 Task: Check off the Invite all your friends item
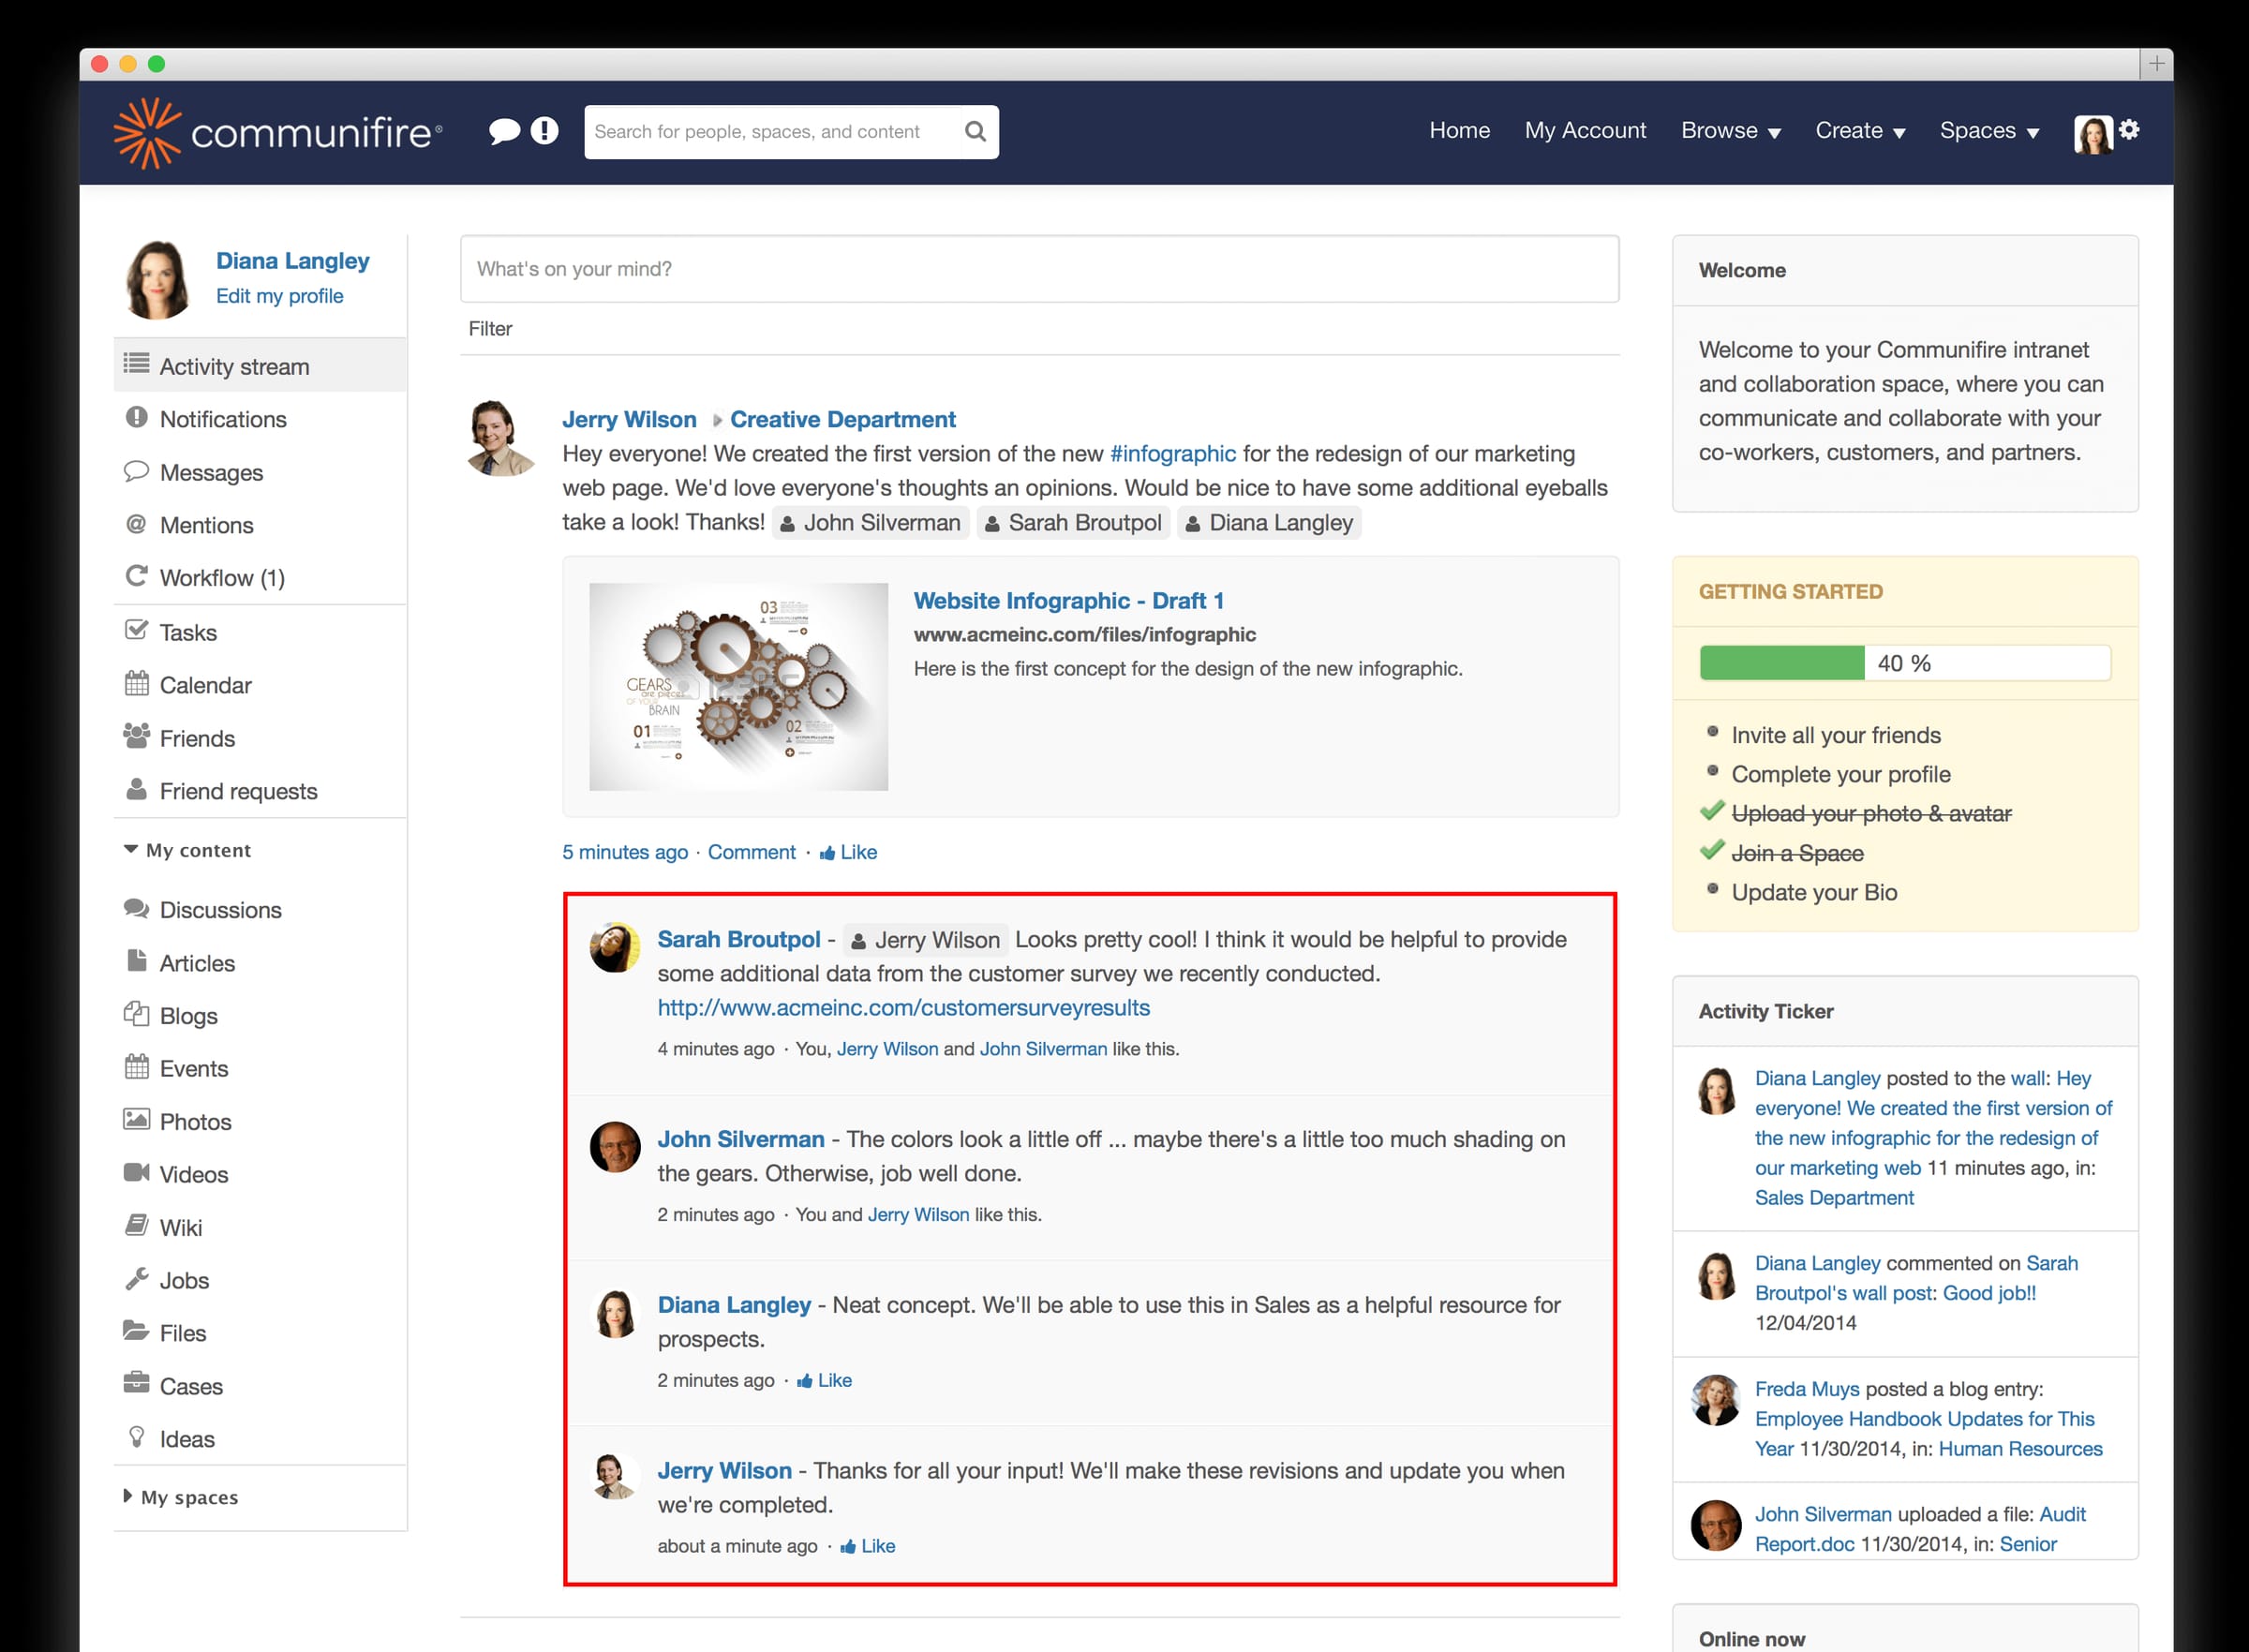point(1713,734)
